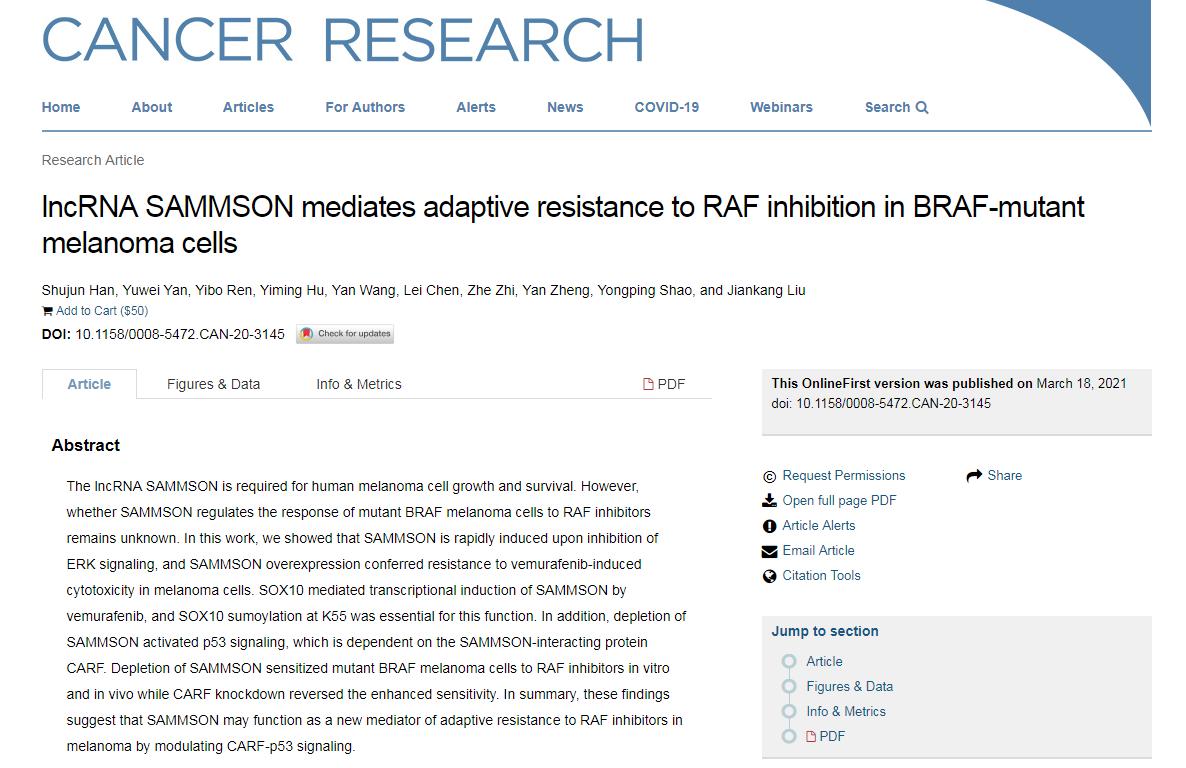This screenshot has width=1186, height=768.
Task: Open the COVID-19 navigation item
Action: tap(666, 107)
